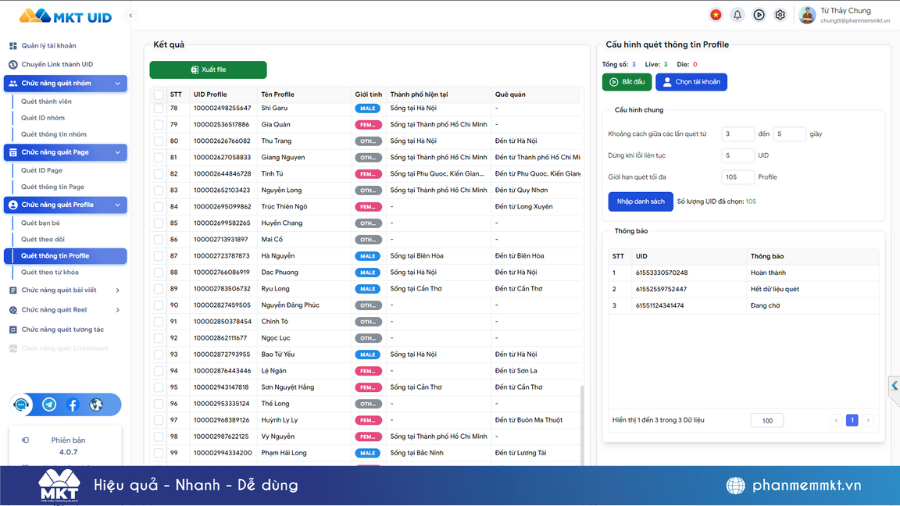Image resolution: width=900 pixels, height=506 pixels.
Task: Open the website globe icon
Action: pyautogui.click(x=96, y=405)
